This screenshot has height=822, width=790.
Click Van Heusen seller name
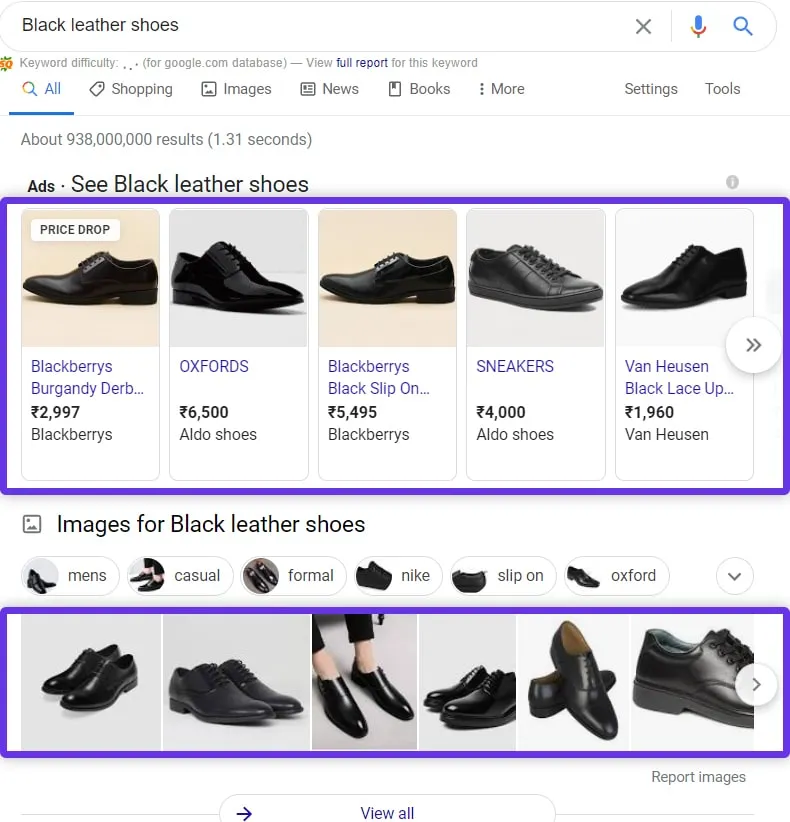[x=666, y=435]
